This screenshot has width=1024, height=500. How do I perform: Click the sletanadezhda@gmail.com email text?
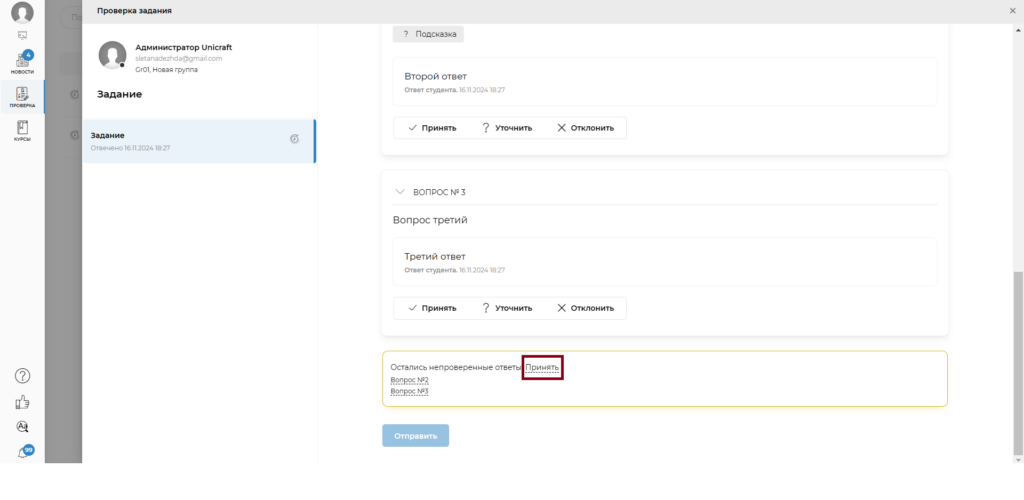pyautogui.click(x=179, y=58)
